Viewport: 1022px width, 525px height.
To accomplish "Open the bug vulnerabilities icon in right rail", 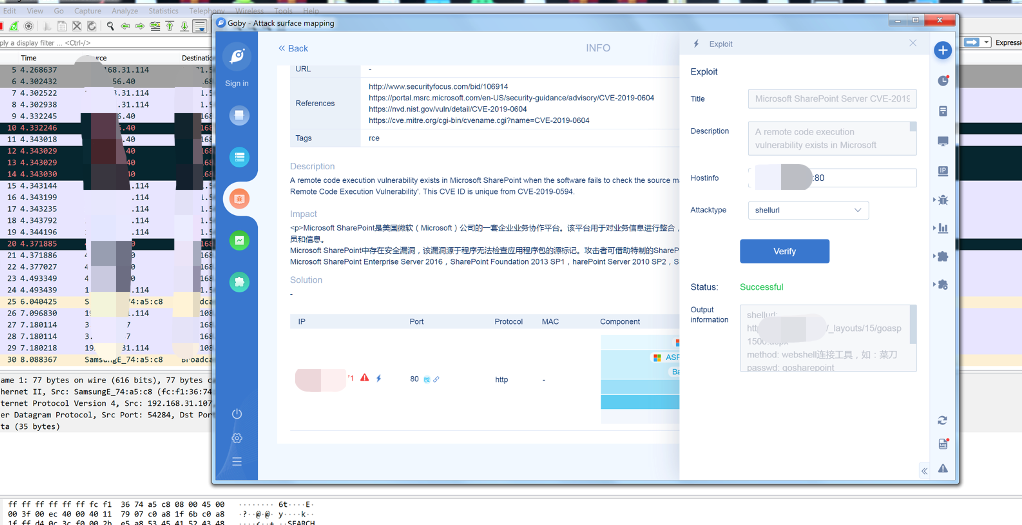I will click(942, 200).
